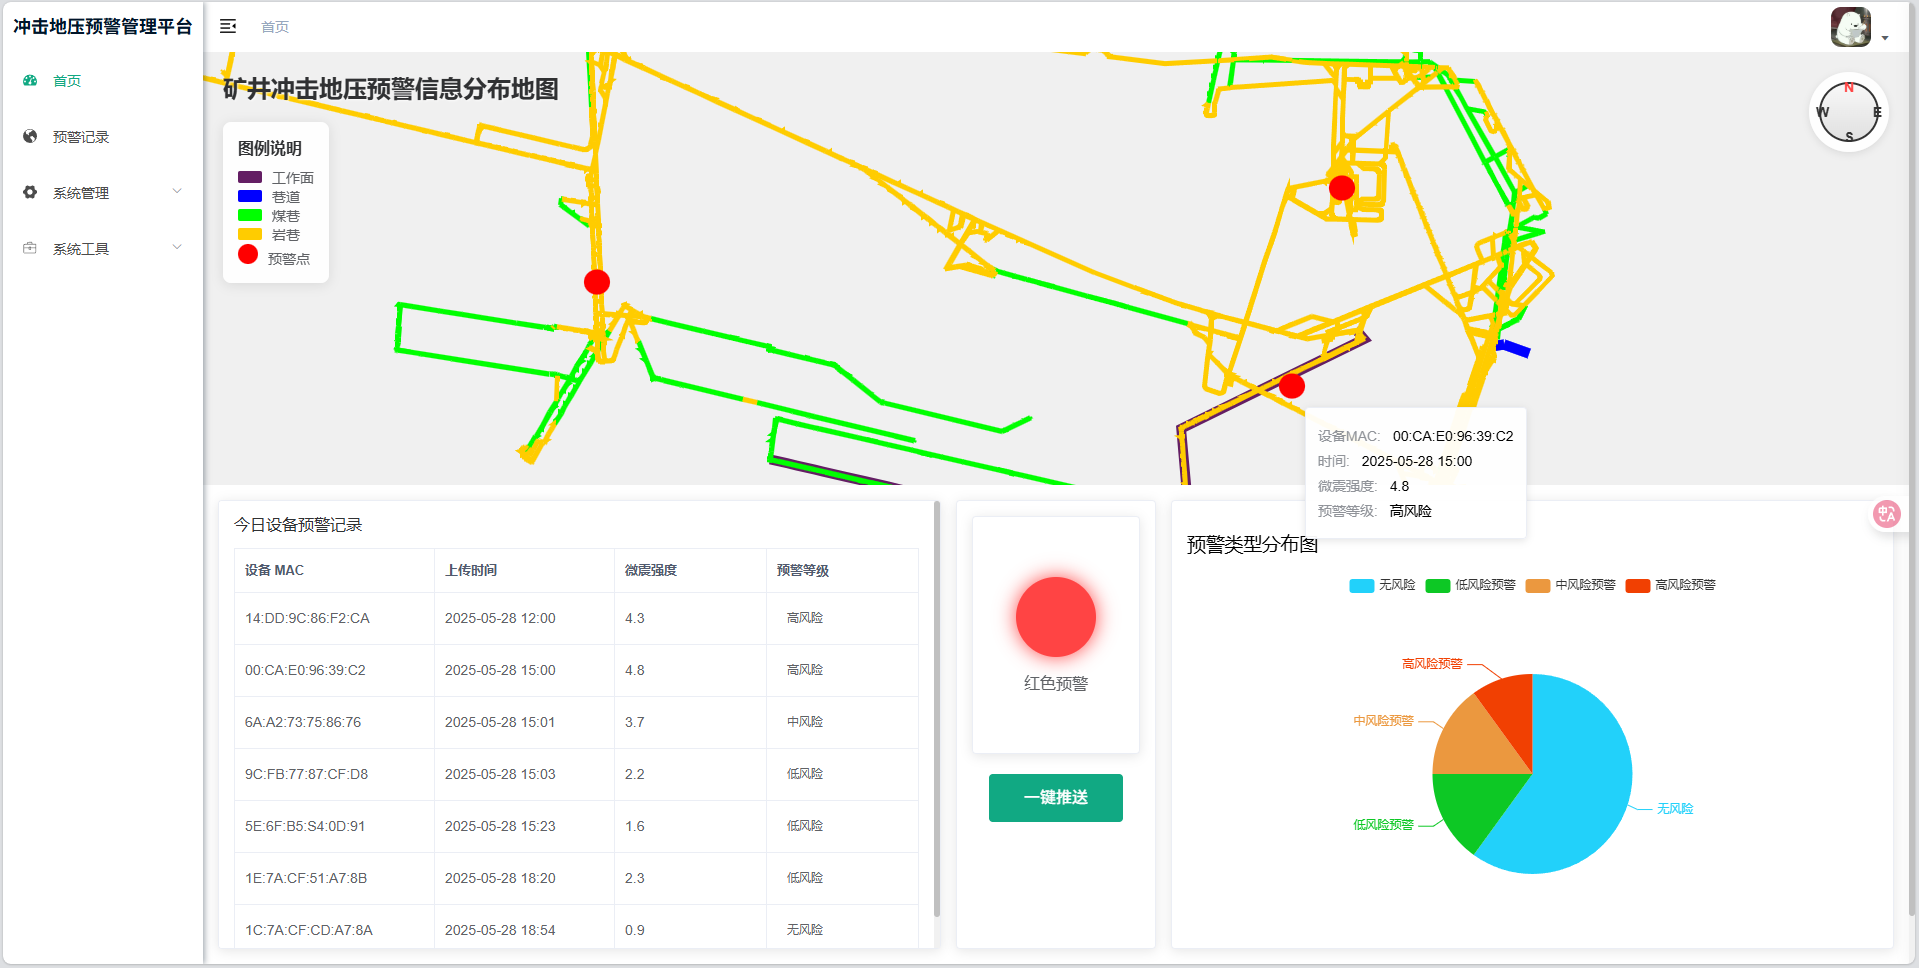
Task: Open the user account dropdown arrow
Action: point(1885,38)
